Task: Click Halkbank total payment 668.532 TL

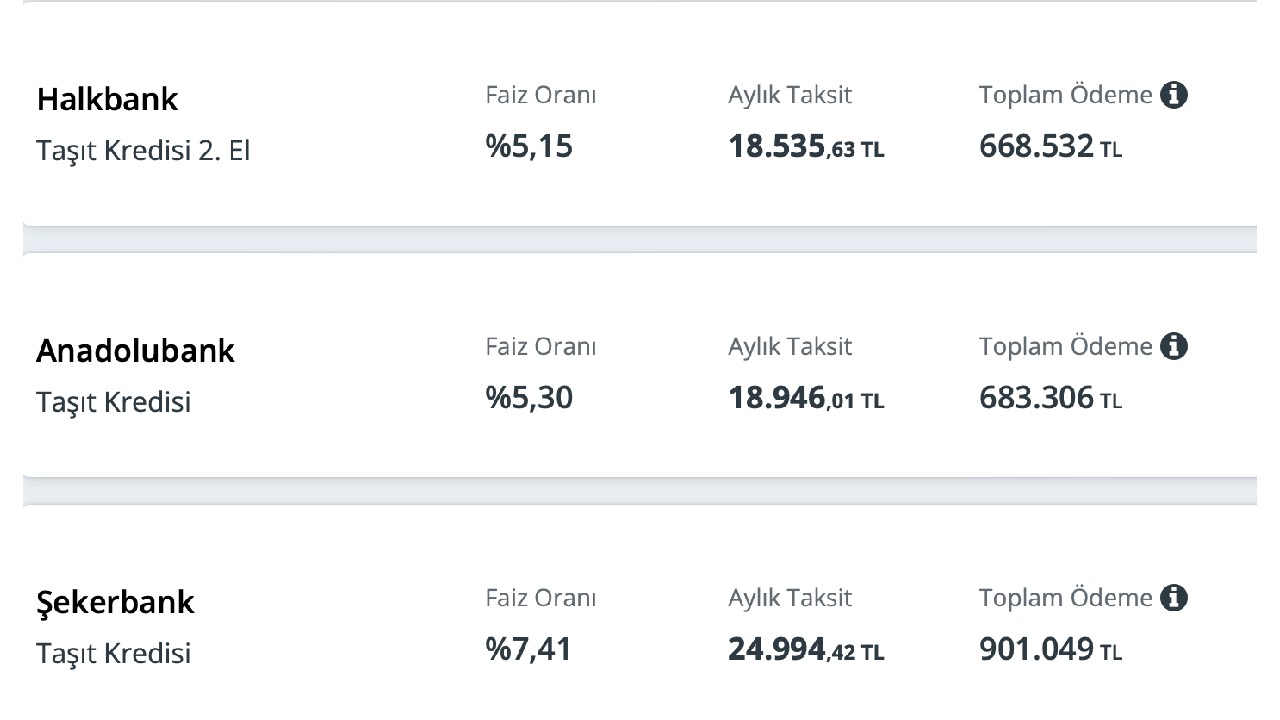Action: 1050,147
